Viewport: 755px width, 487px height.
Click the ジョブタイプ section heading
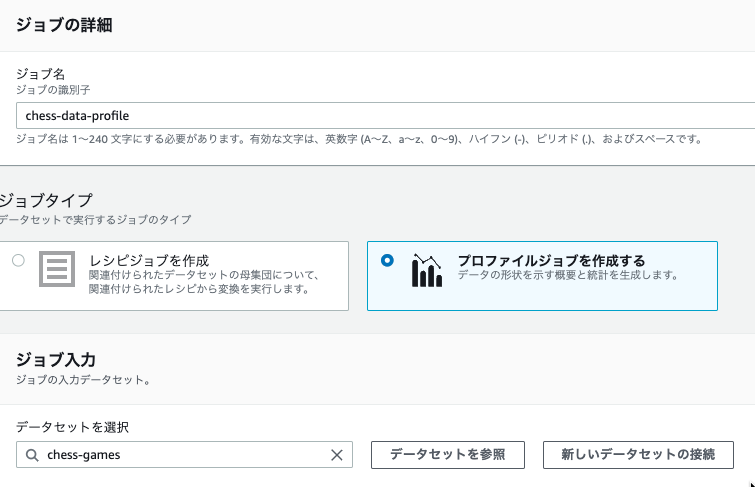click(x=46, y=200)
